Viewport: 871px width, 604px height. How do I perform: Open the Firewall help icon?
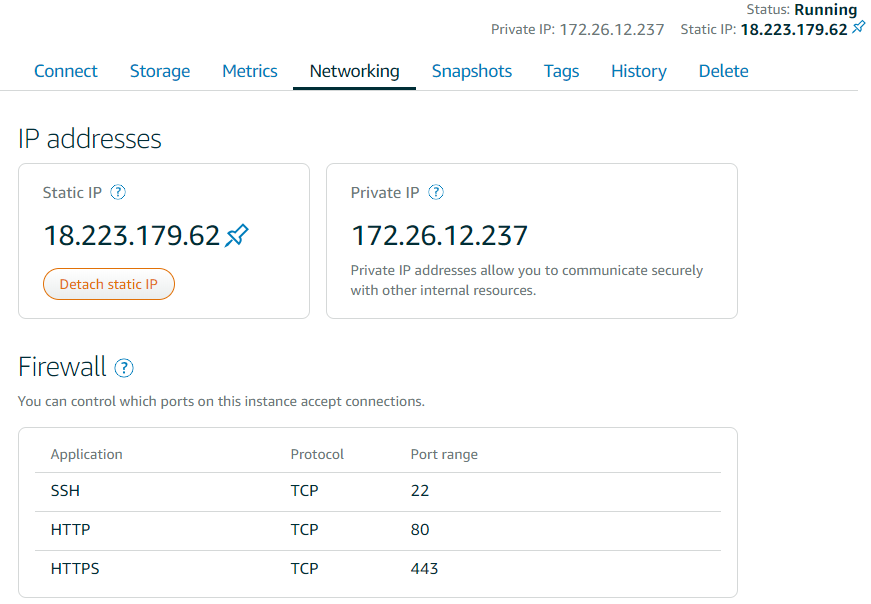tap(124, 368)
